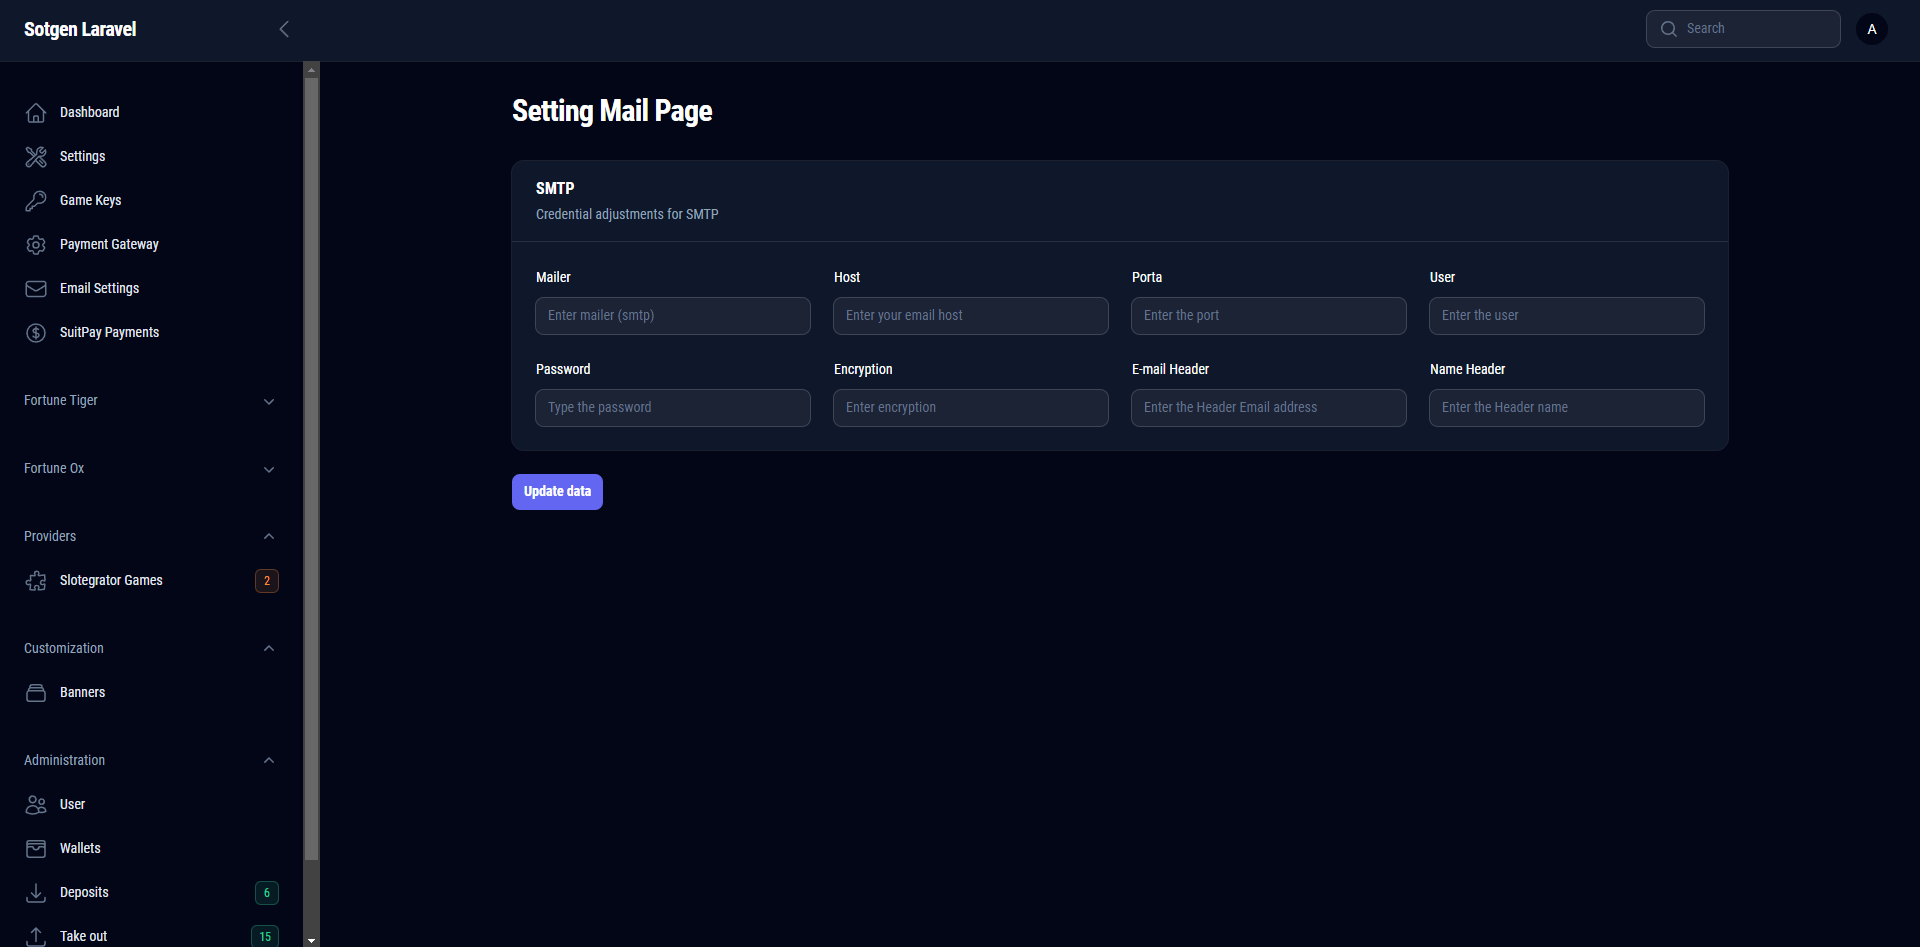The image size is (1920, 947).
Task: Click the Banners icon in the sidebar
Action: click(x=36, y=693)
